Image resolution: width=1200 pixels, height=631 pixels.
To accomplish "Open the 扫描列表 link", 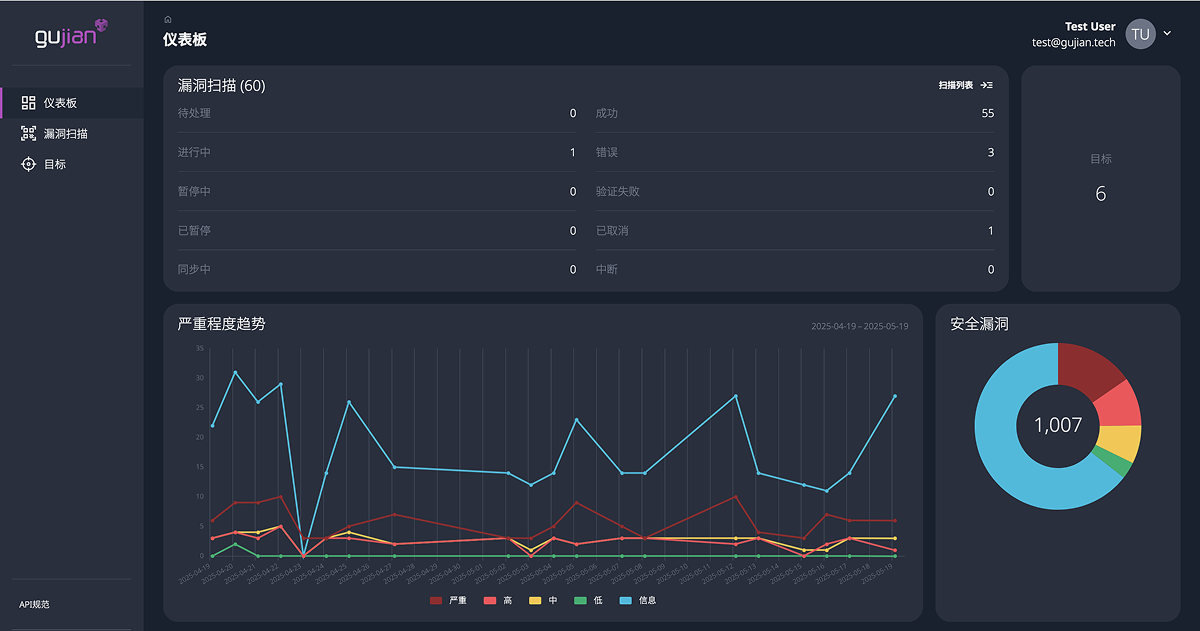I will 957,85.
